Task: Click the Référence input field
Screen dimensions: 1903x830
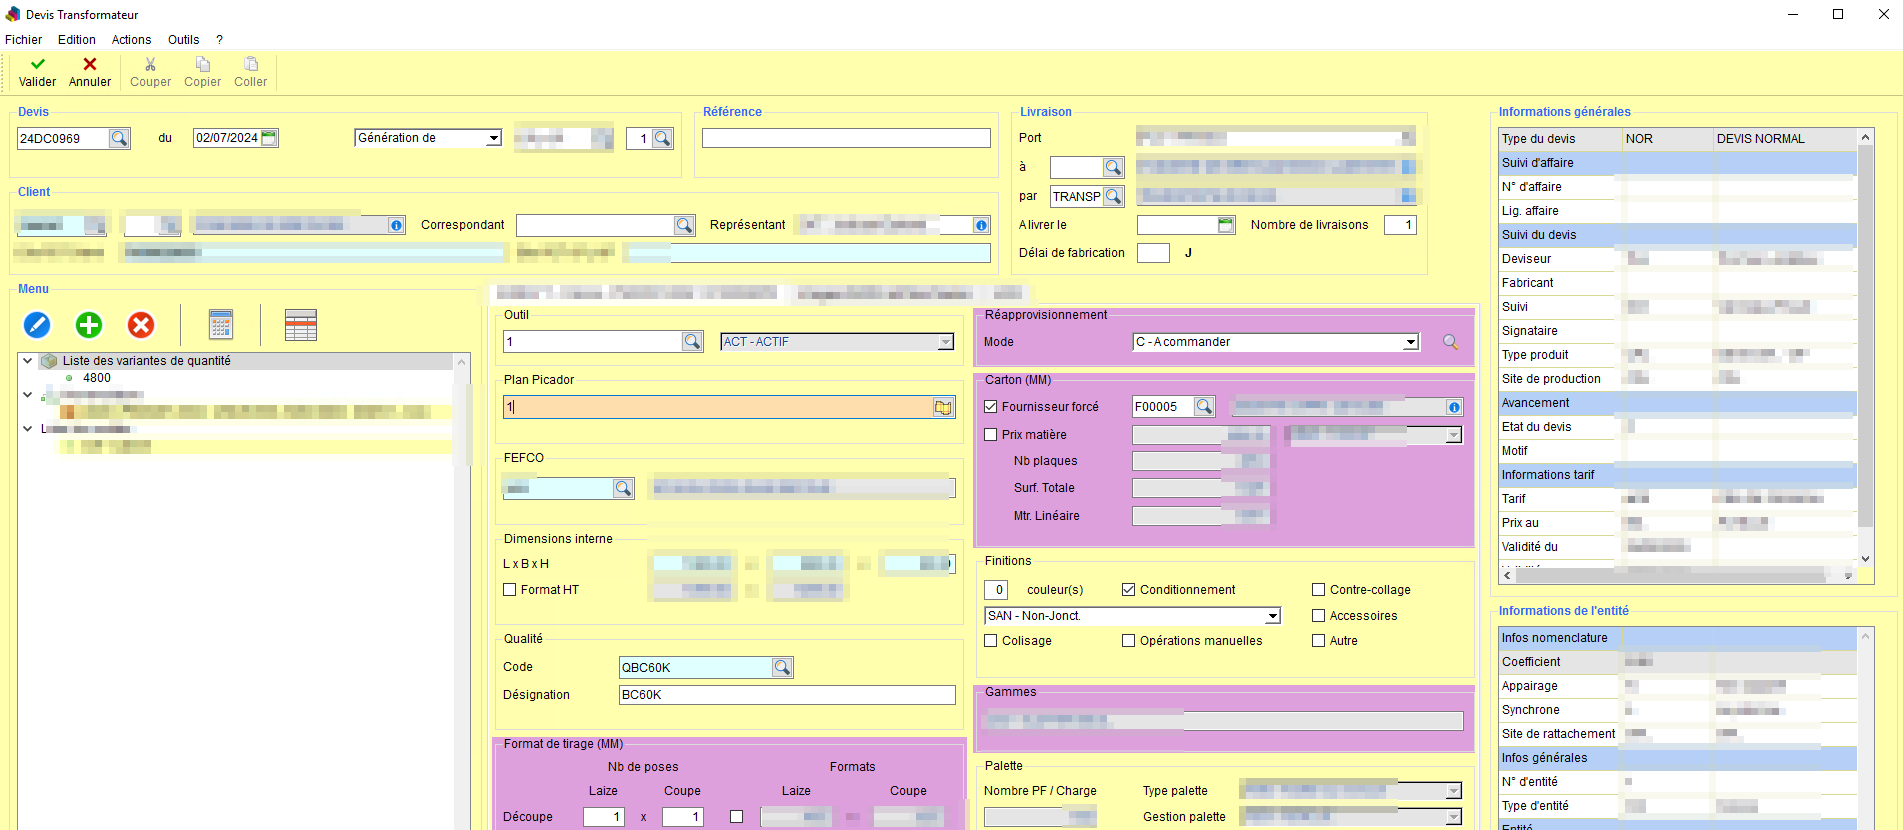Action: [x=846, y=138]
